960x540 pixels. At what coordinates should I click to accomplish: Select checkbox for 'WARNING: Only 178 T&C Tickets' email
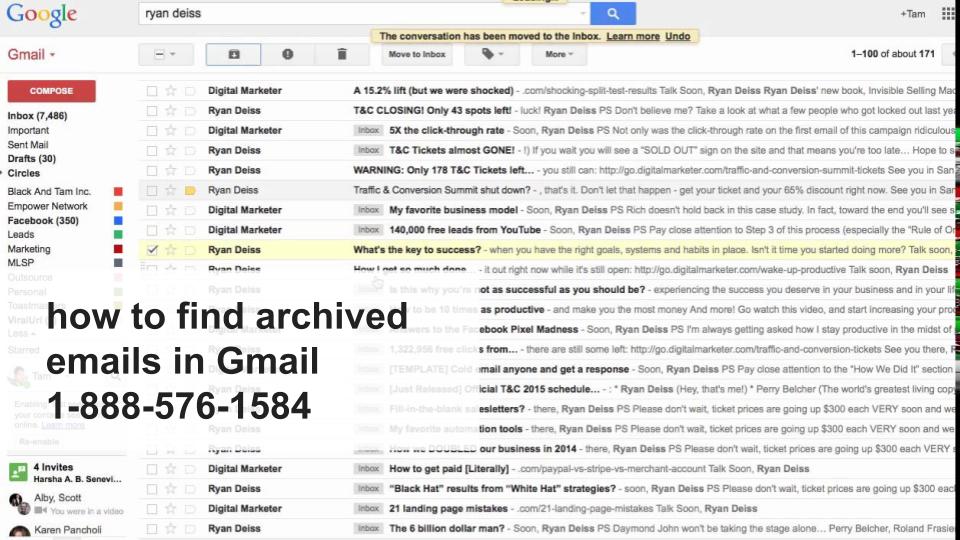coord(152,170)
